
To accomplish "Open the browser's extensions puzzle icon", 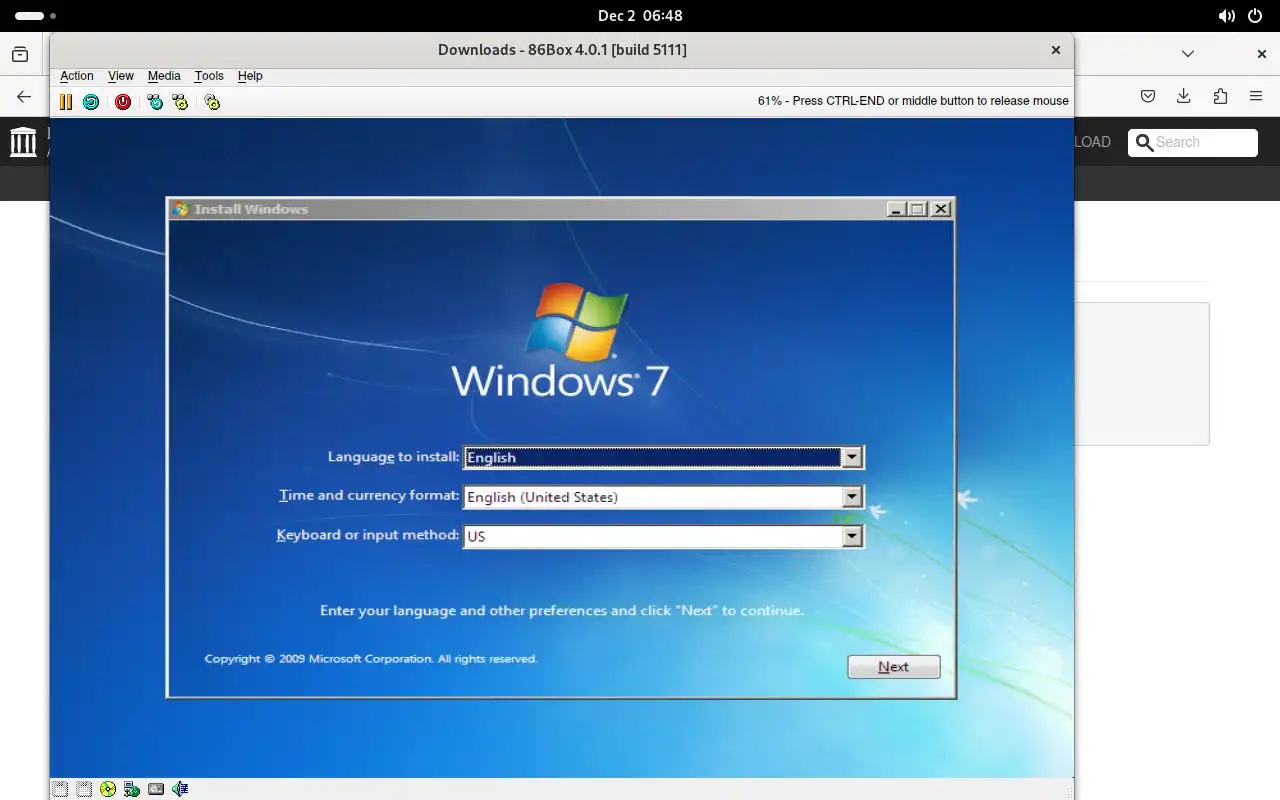I will (1220, 97).
